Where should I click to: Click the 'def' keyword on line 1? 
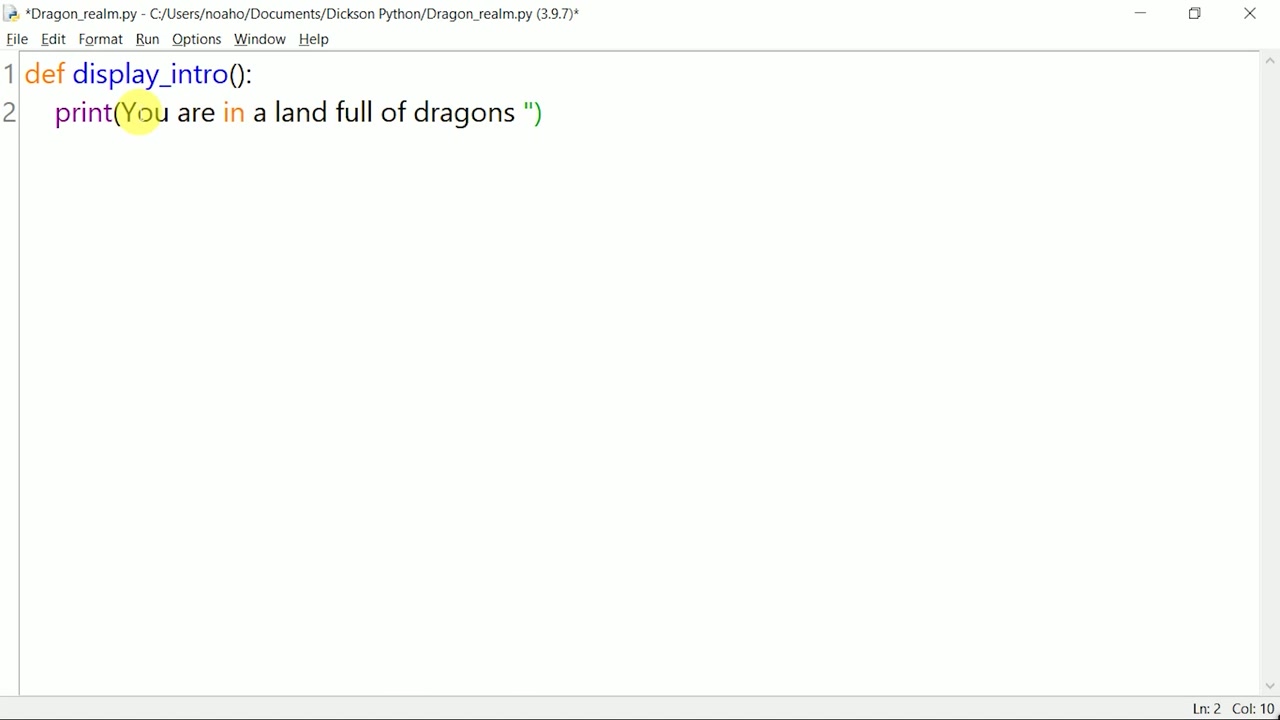point(45,74)
